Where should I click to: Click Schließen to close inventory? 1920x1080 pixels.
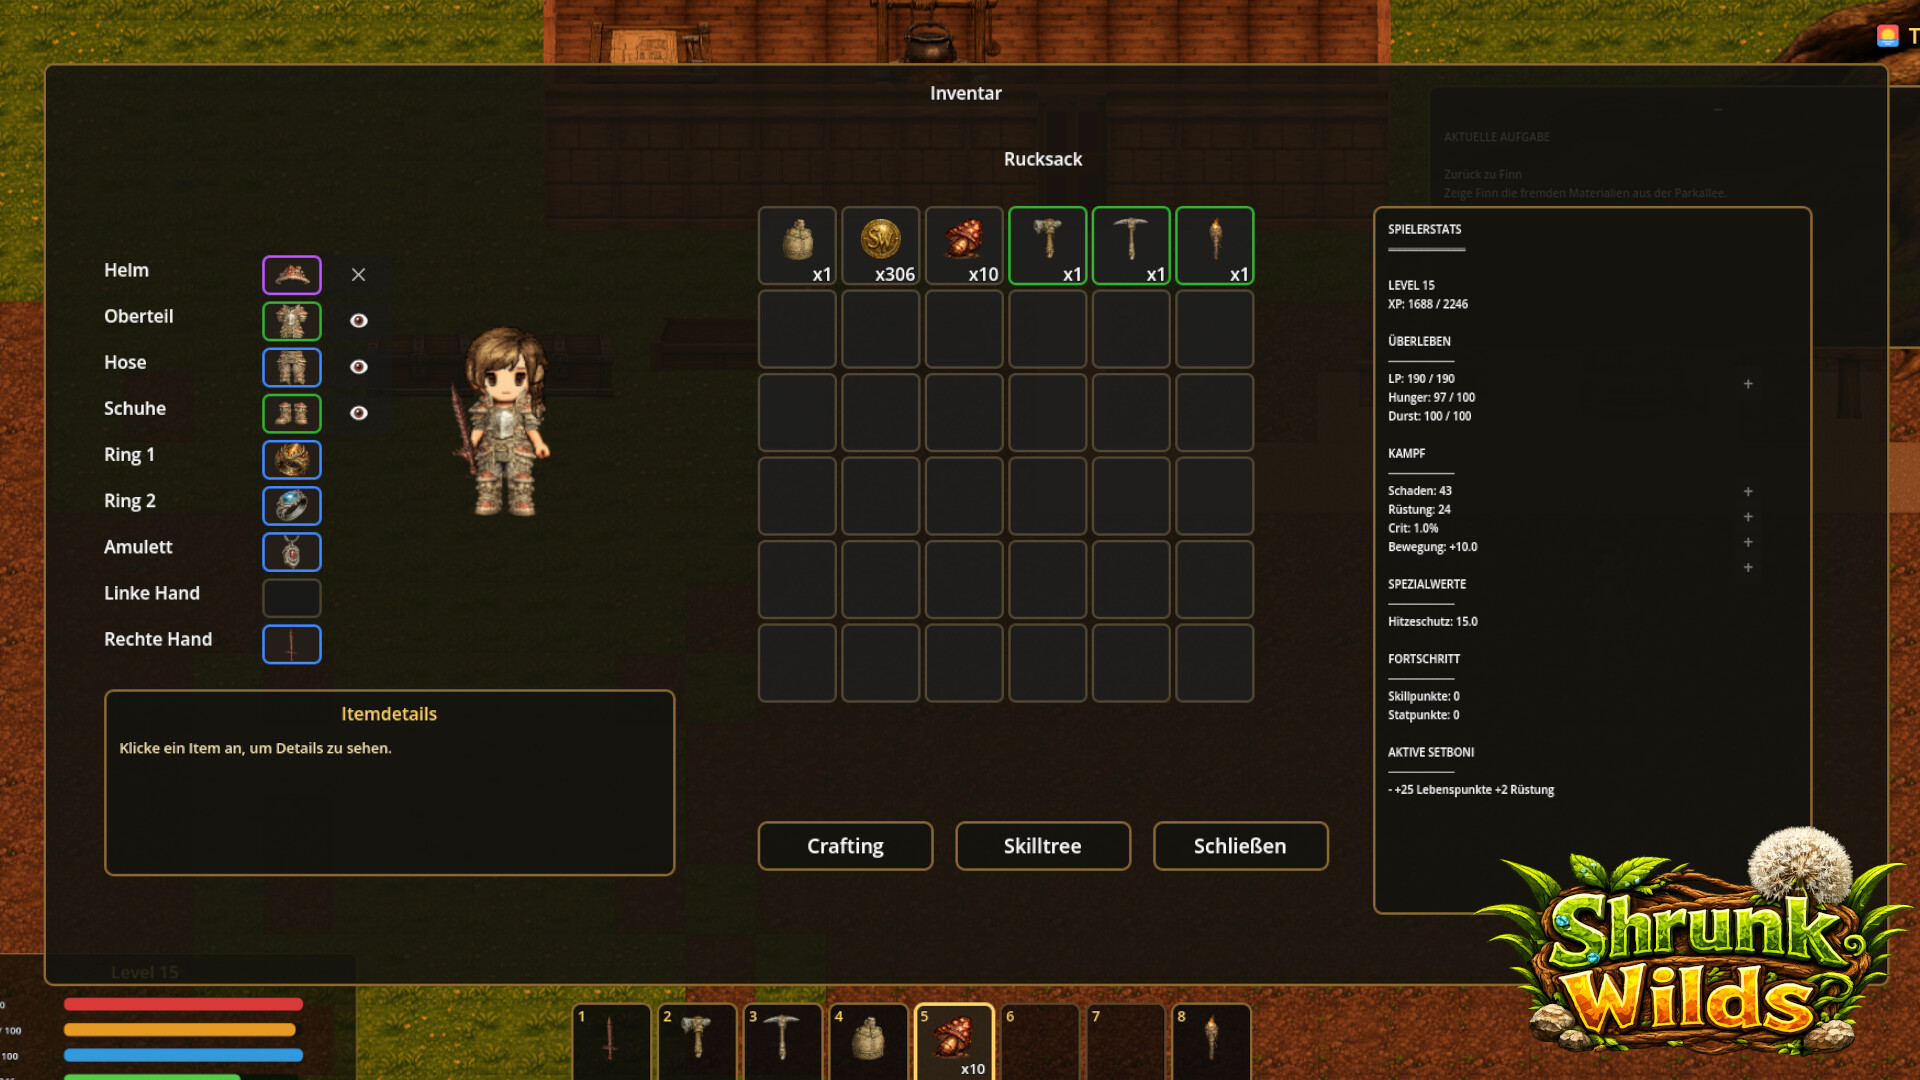pos(1241,847)
